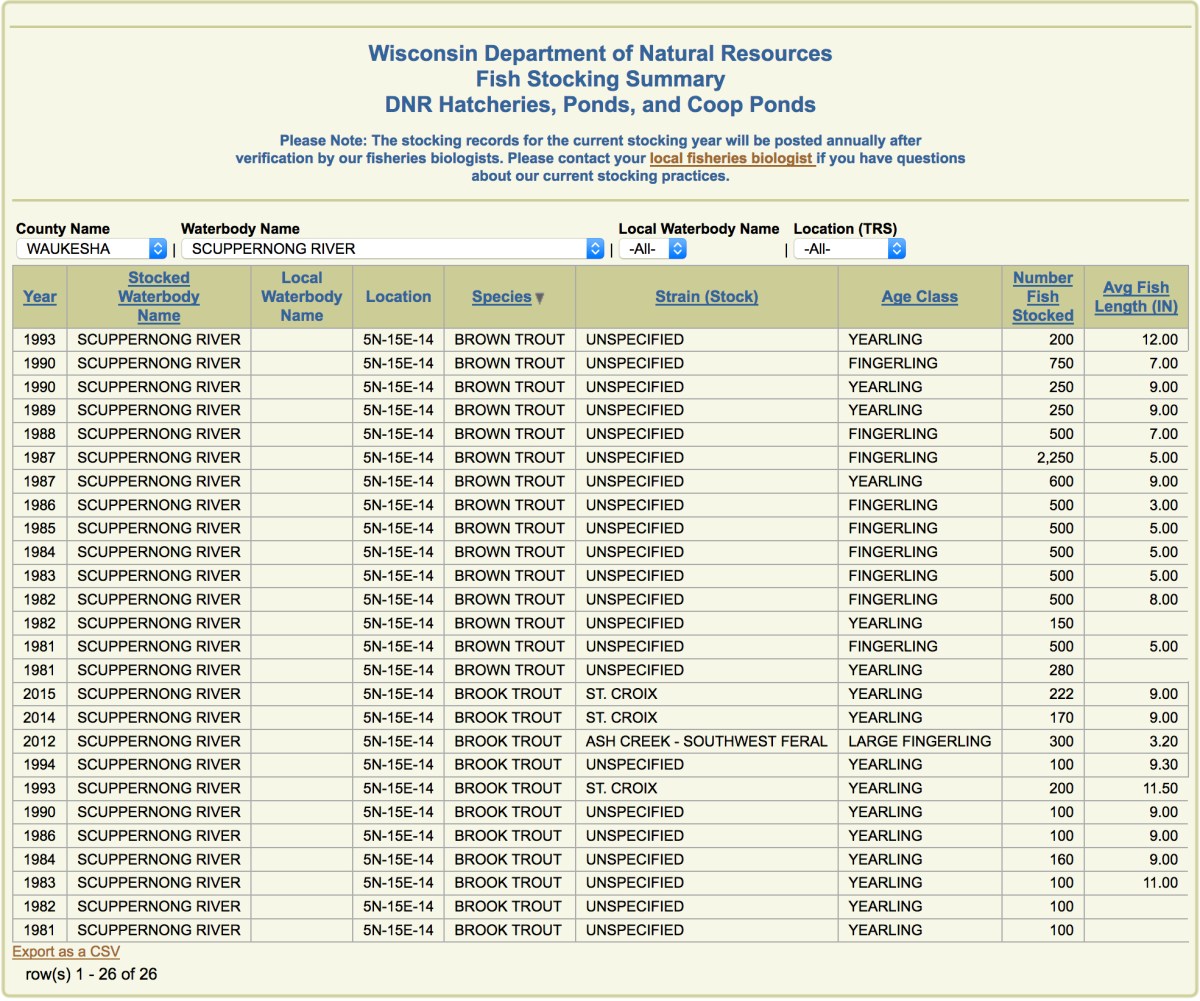Click the 2015 BROOK TROUT row year cell
Screen dimensions: 1200x1001
[x=40, y=694]
